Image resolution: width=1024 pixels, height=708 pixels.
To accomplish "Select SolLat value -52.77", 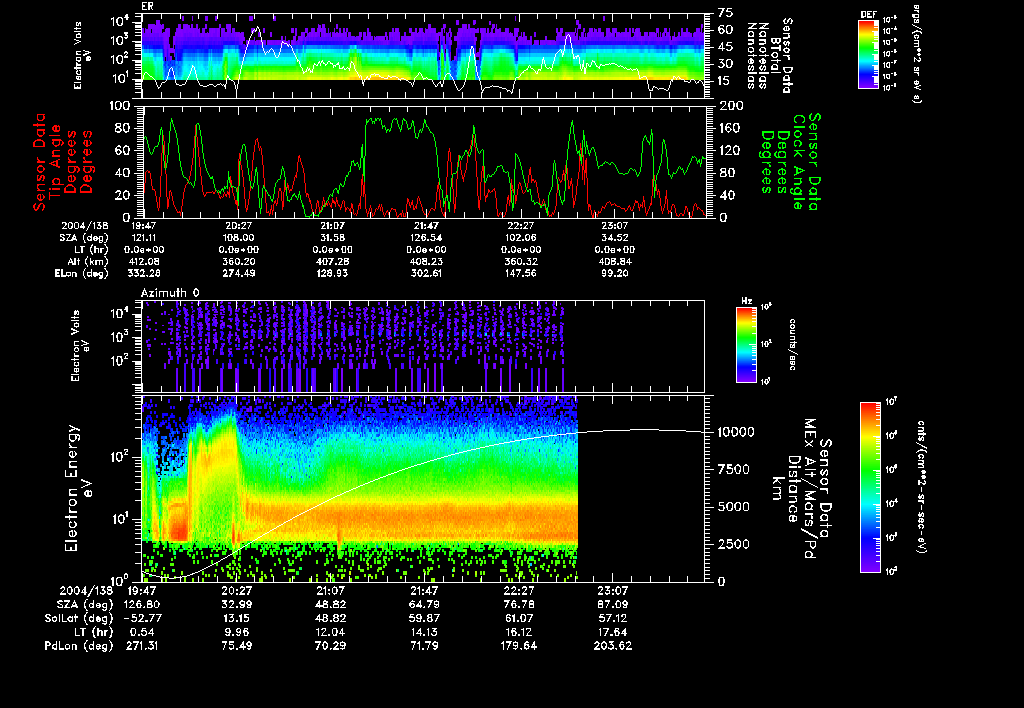I will click(x=142, y=618).
